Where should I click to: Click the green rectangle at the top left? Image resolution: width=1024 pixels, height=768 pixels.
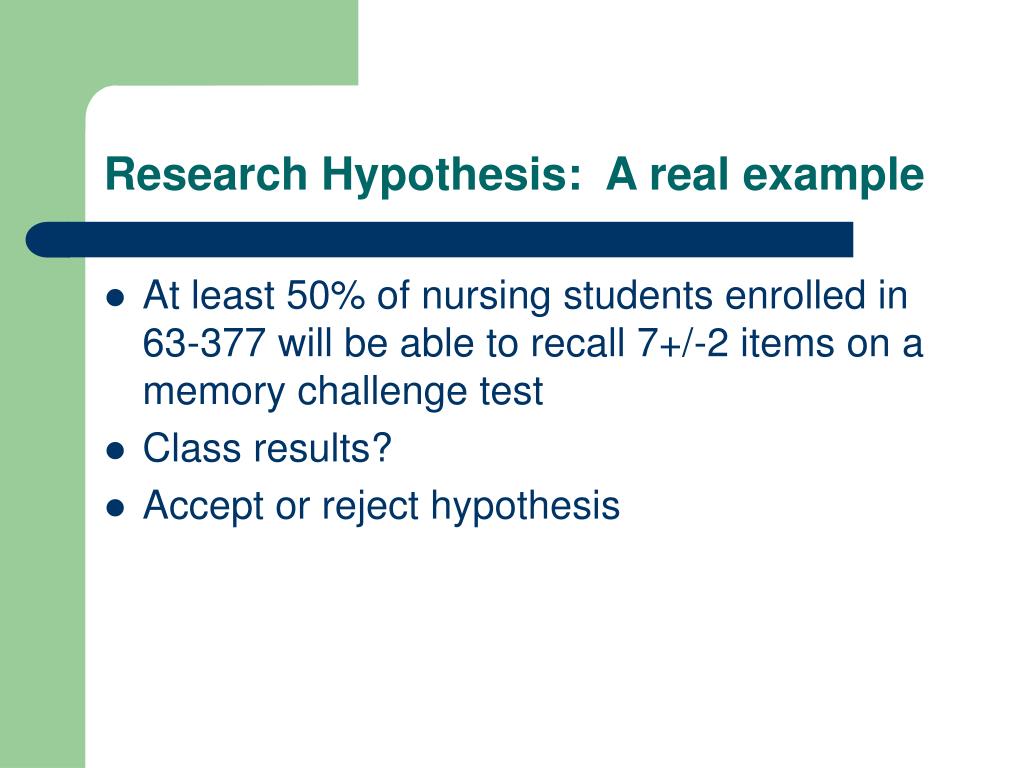pos(179,42)
